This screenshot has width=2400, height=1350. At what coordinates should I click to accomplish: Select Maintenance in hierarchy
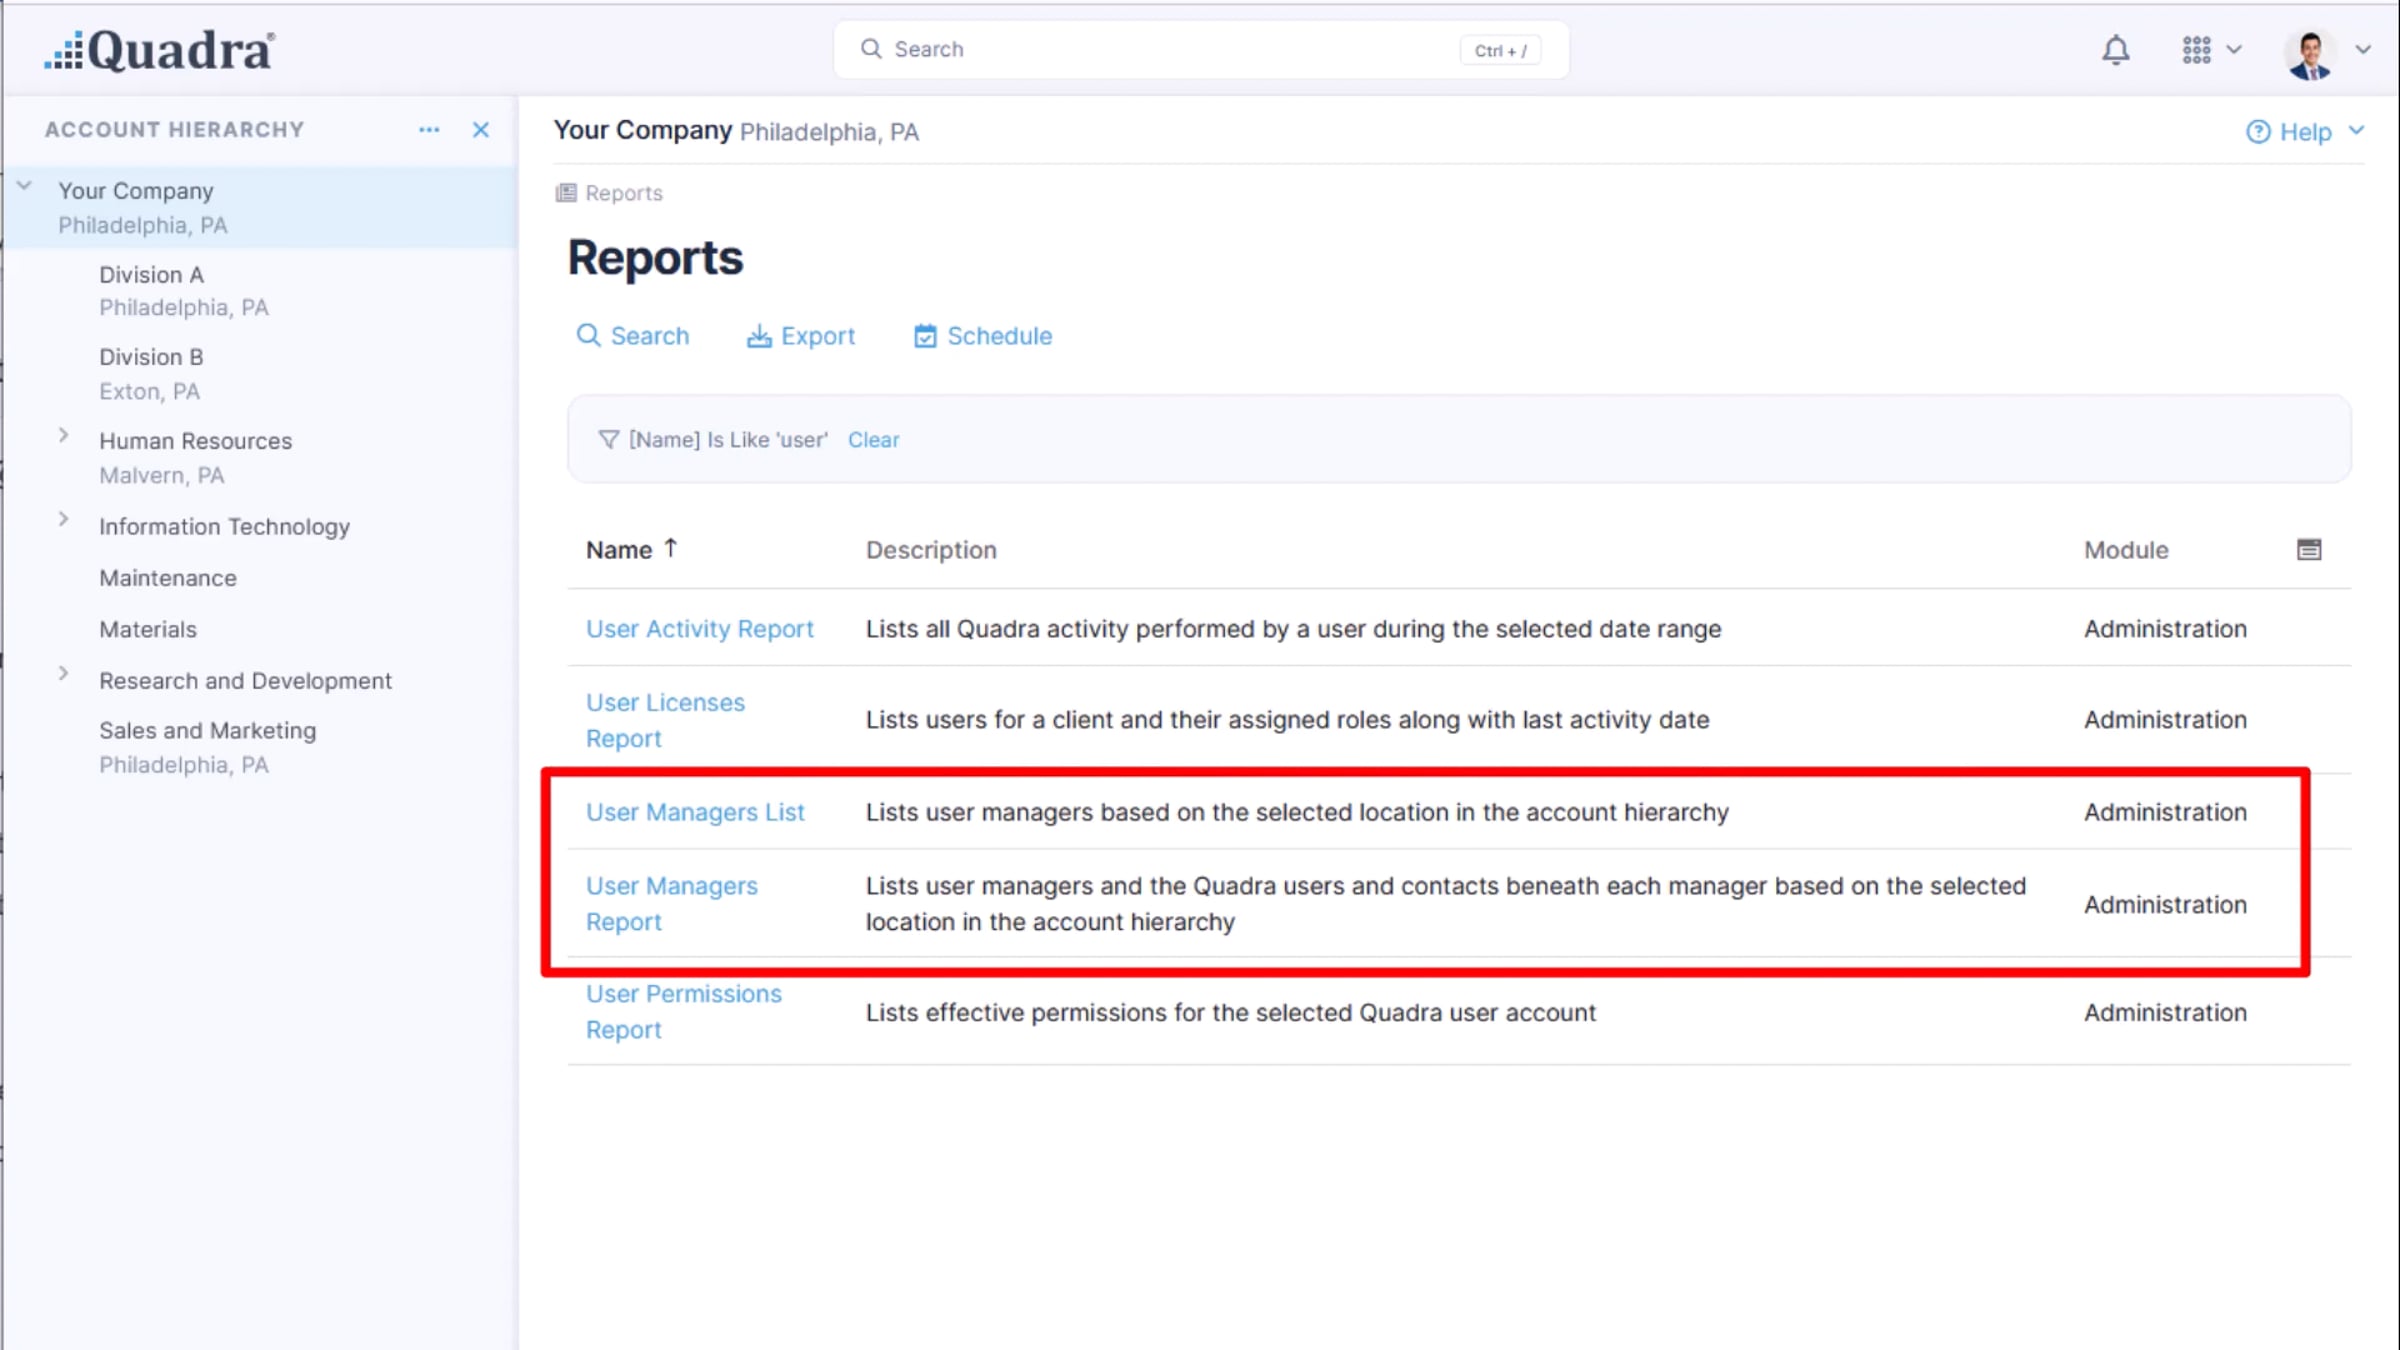168,578
